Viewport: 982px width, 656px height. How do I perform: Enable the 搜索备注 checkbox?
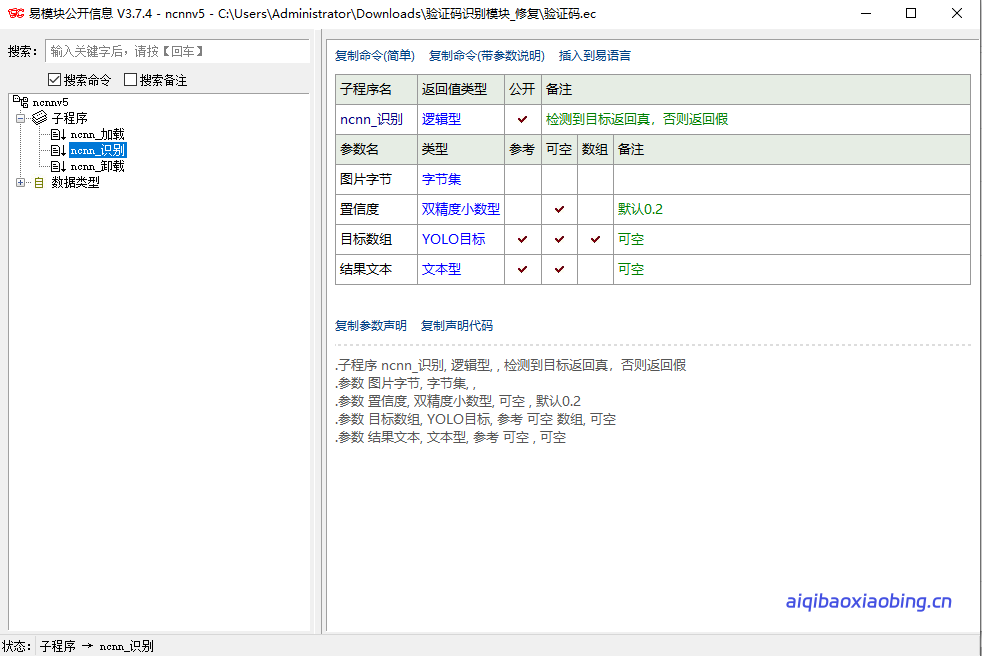(131, 80)
